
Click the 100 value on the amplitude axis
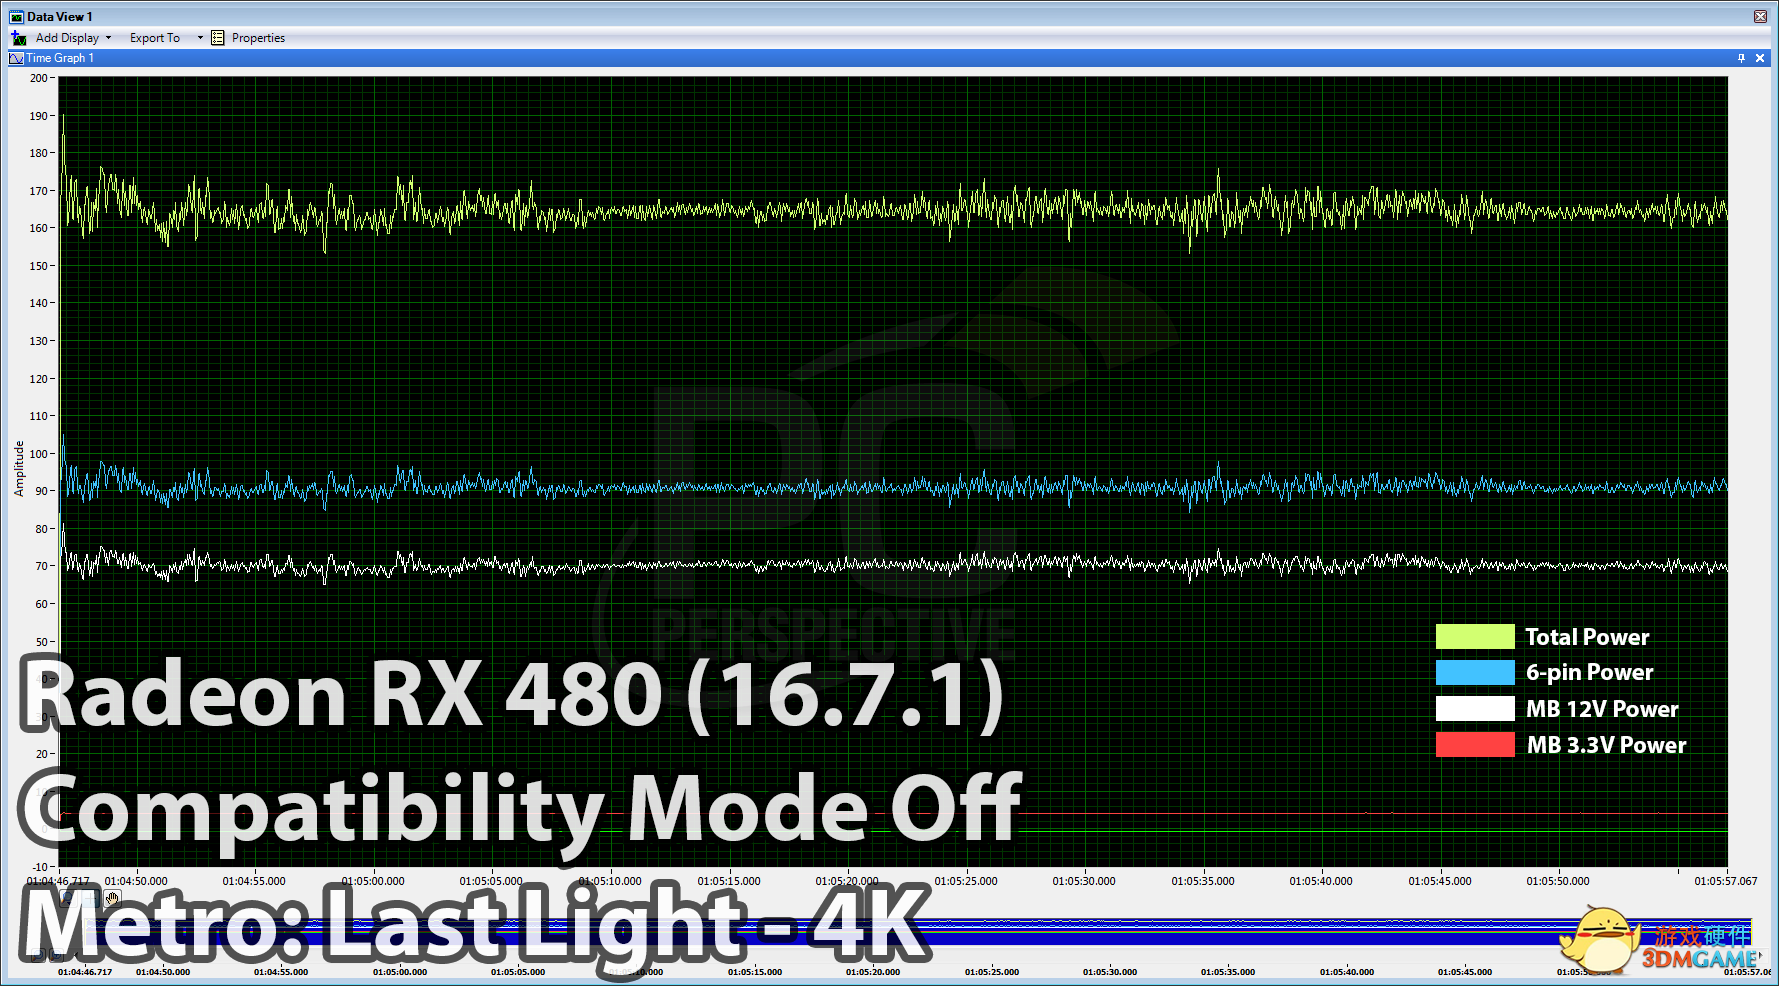pyautogui.click(x=38, y=454)
